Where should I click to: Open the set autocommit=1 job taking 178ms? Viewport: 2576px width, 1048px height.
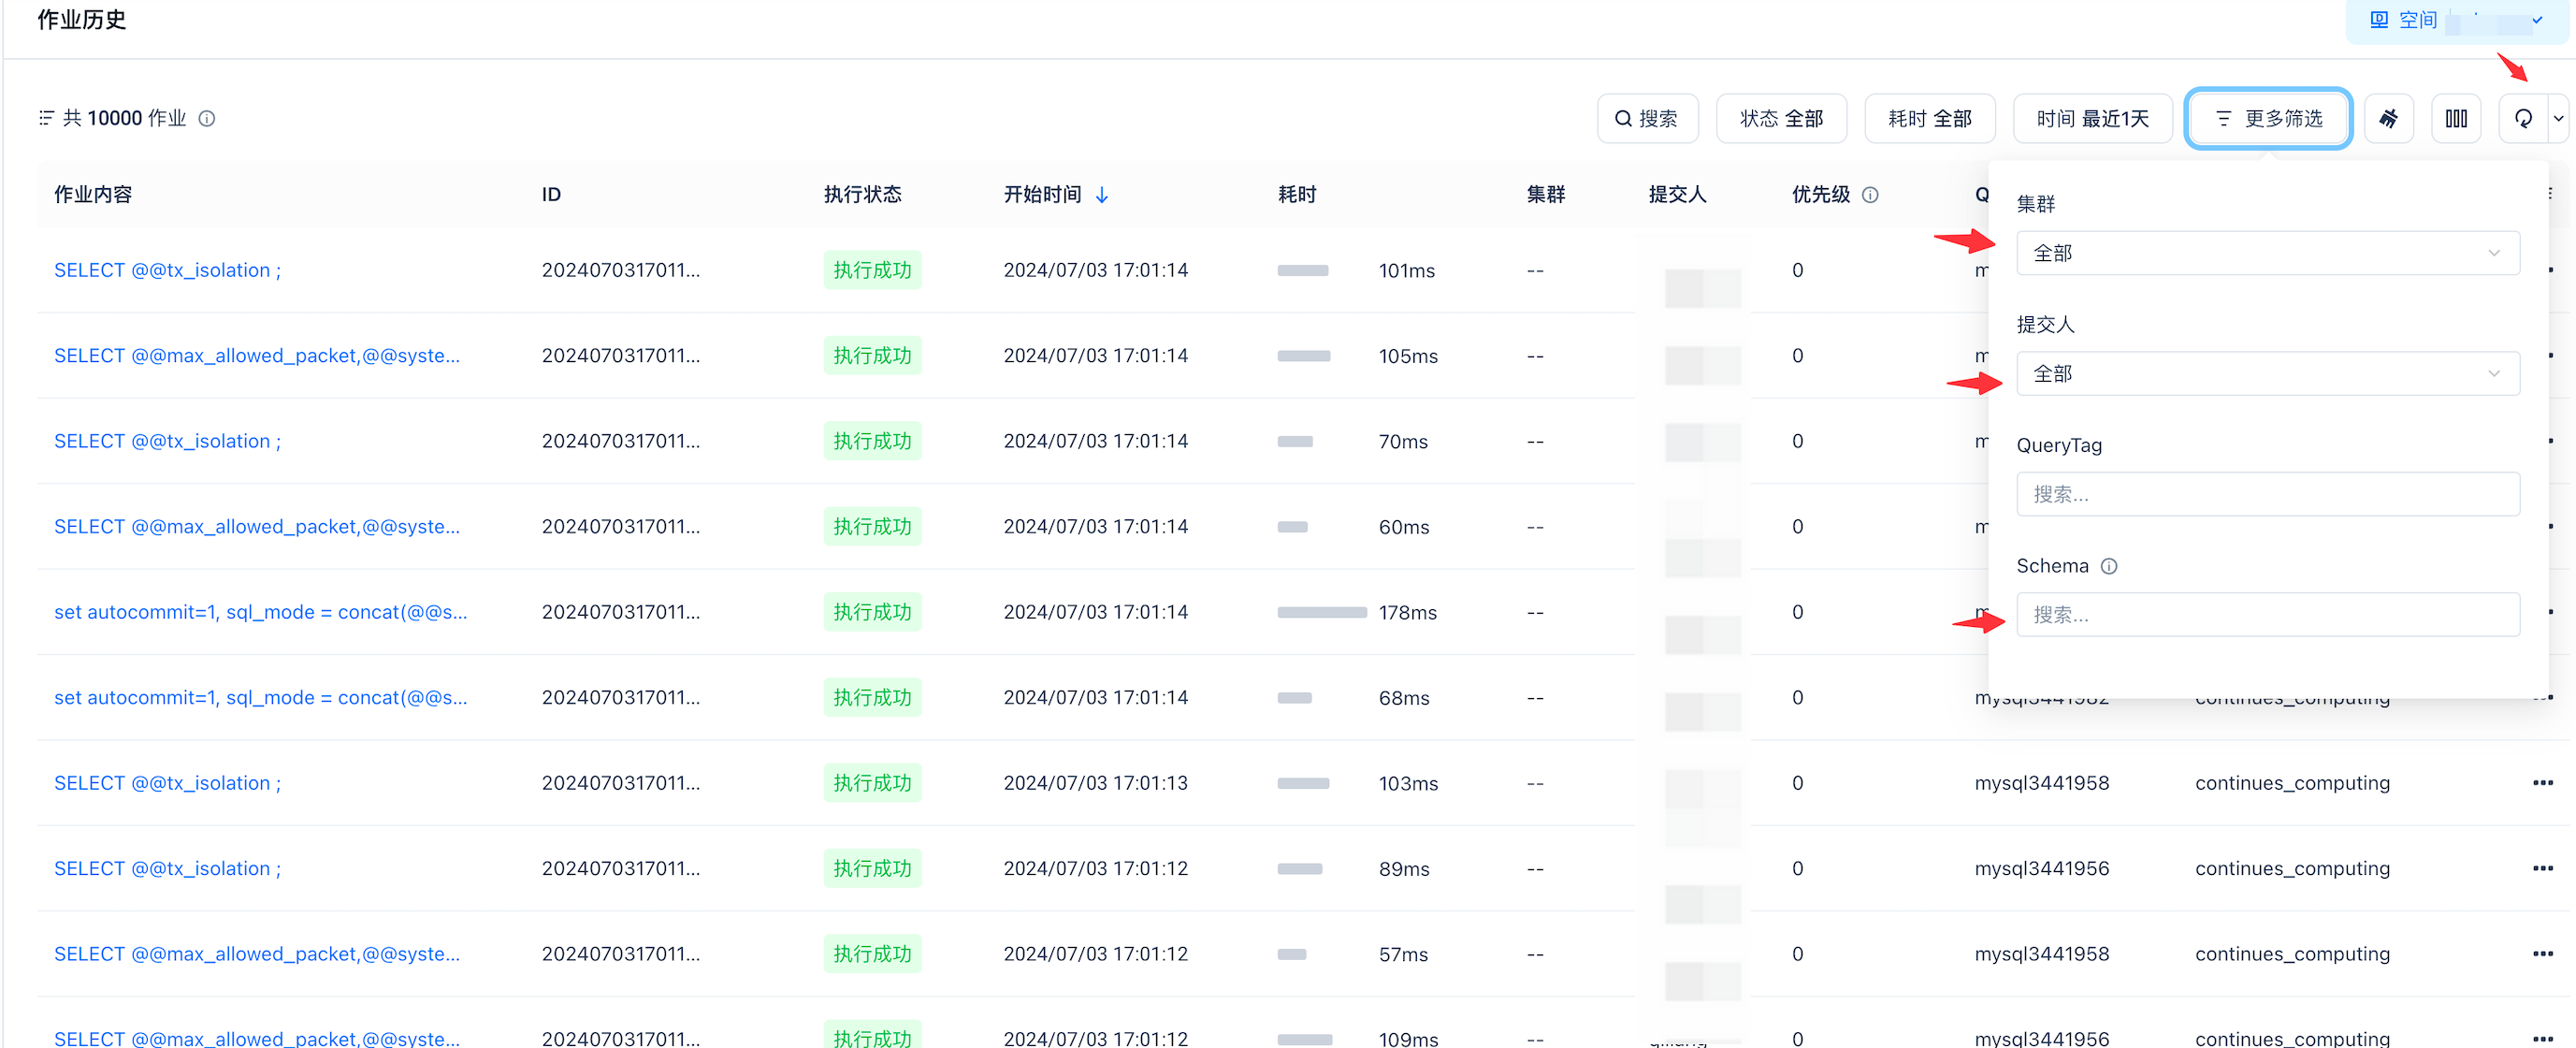260,612
